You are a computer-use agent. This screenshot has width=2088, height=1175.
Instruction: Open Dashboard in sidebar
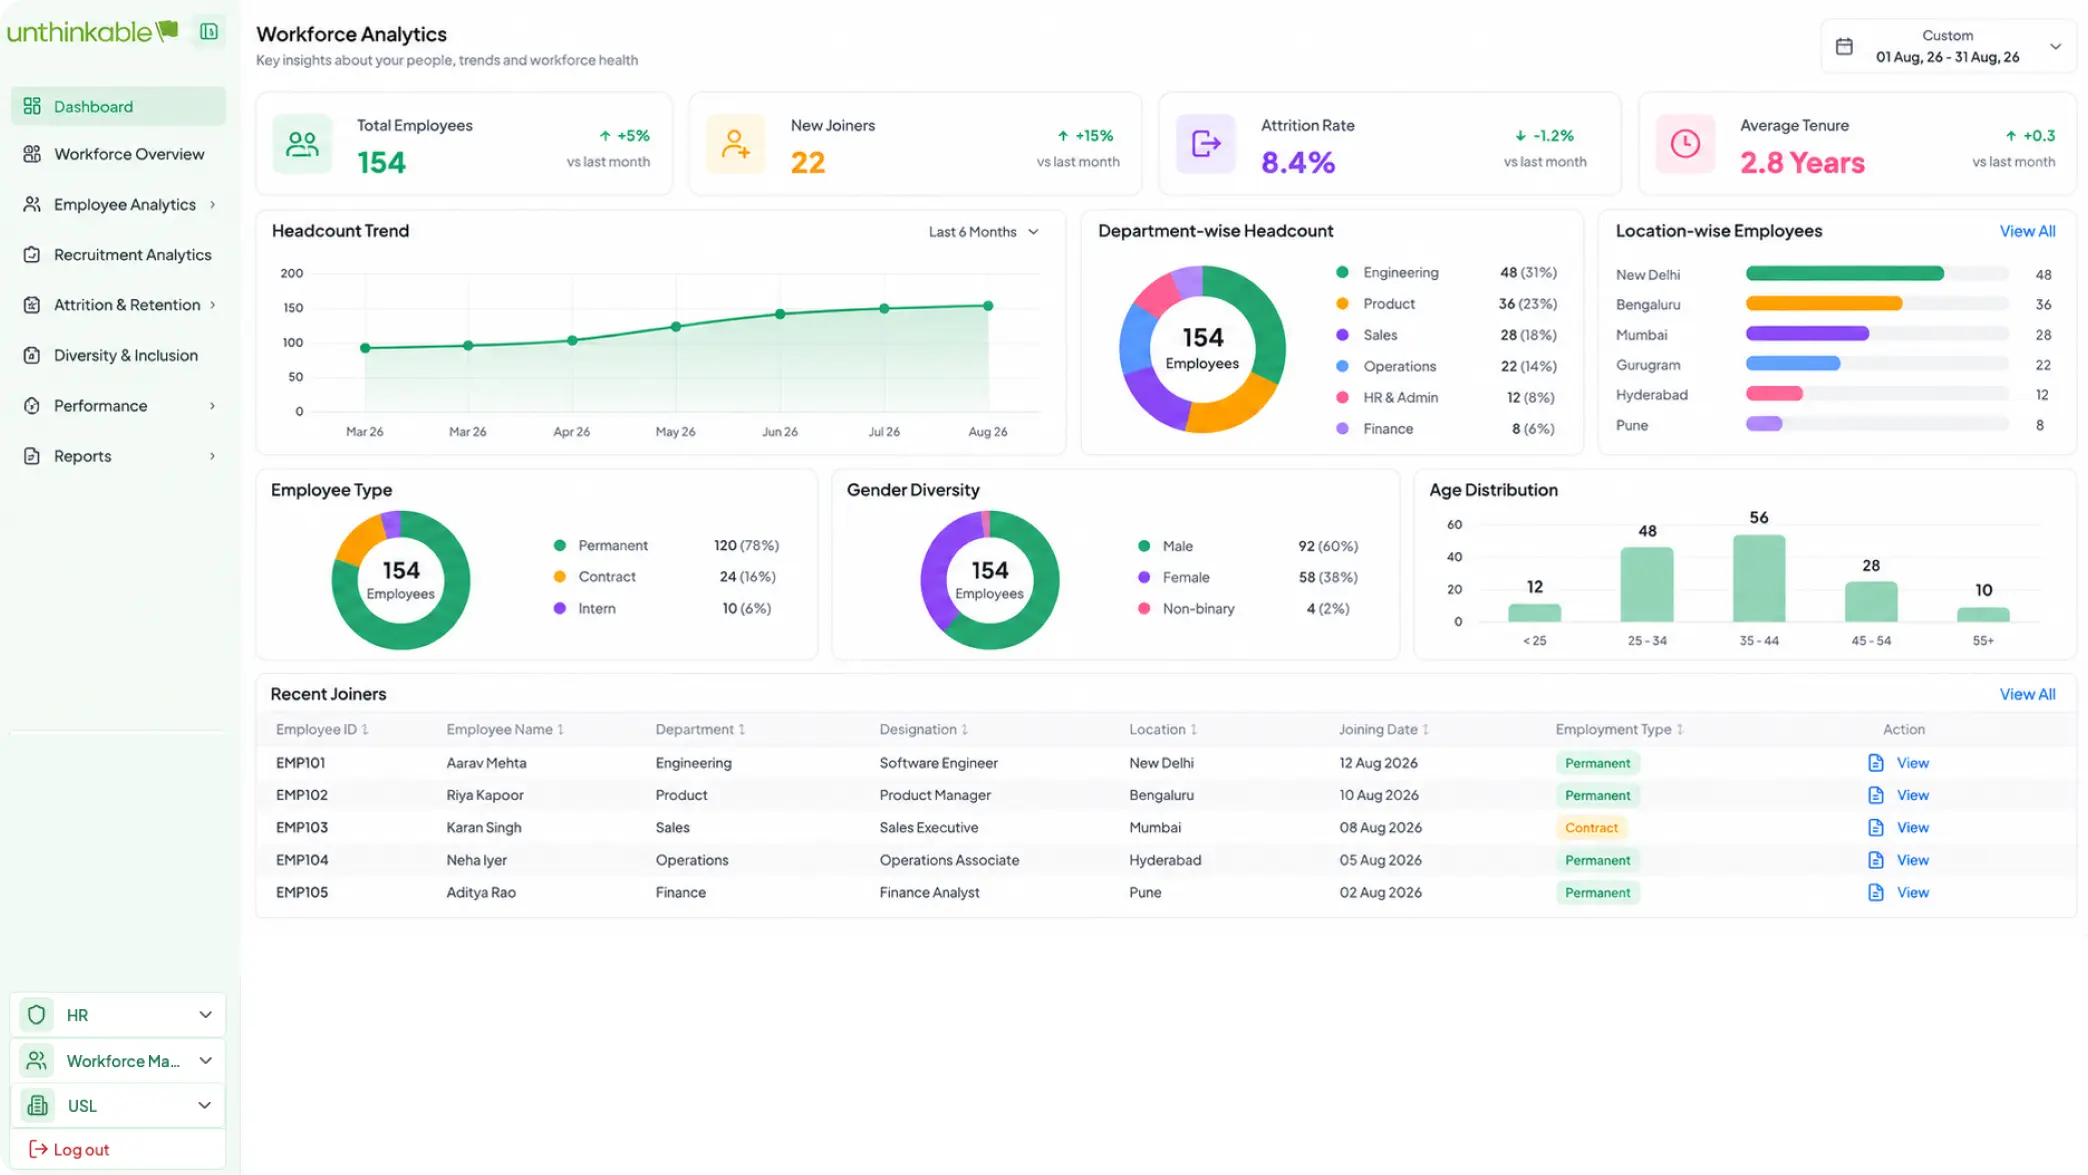click(x=118, y=106)
